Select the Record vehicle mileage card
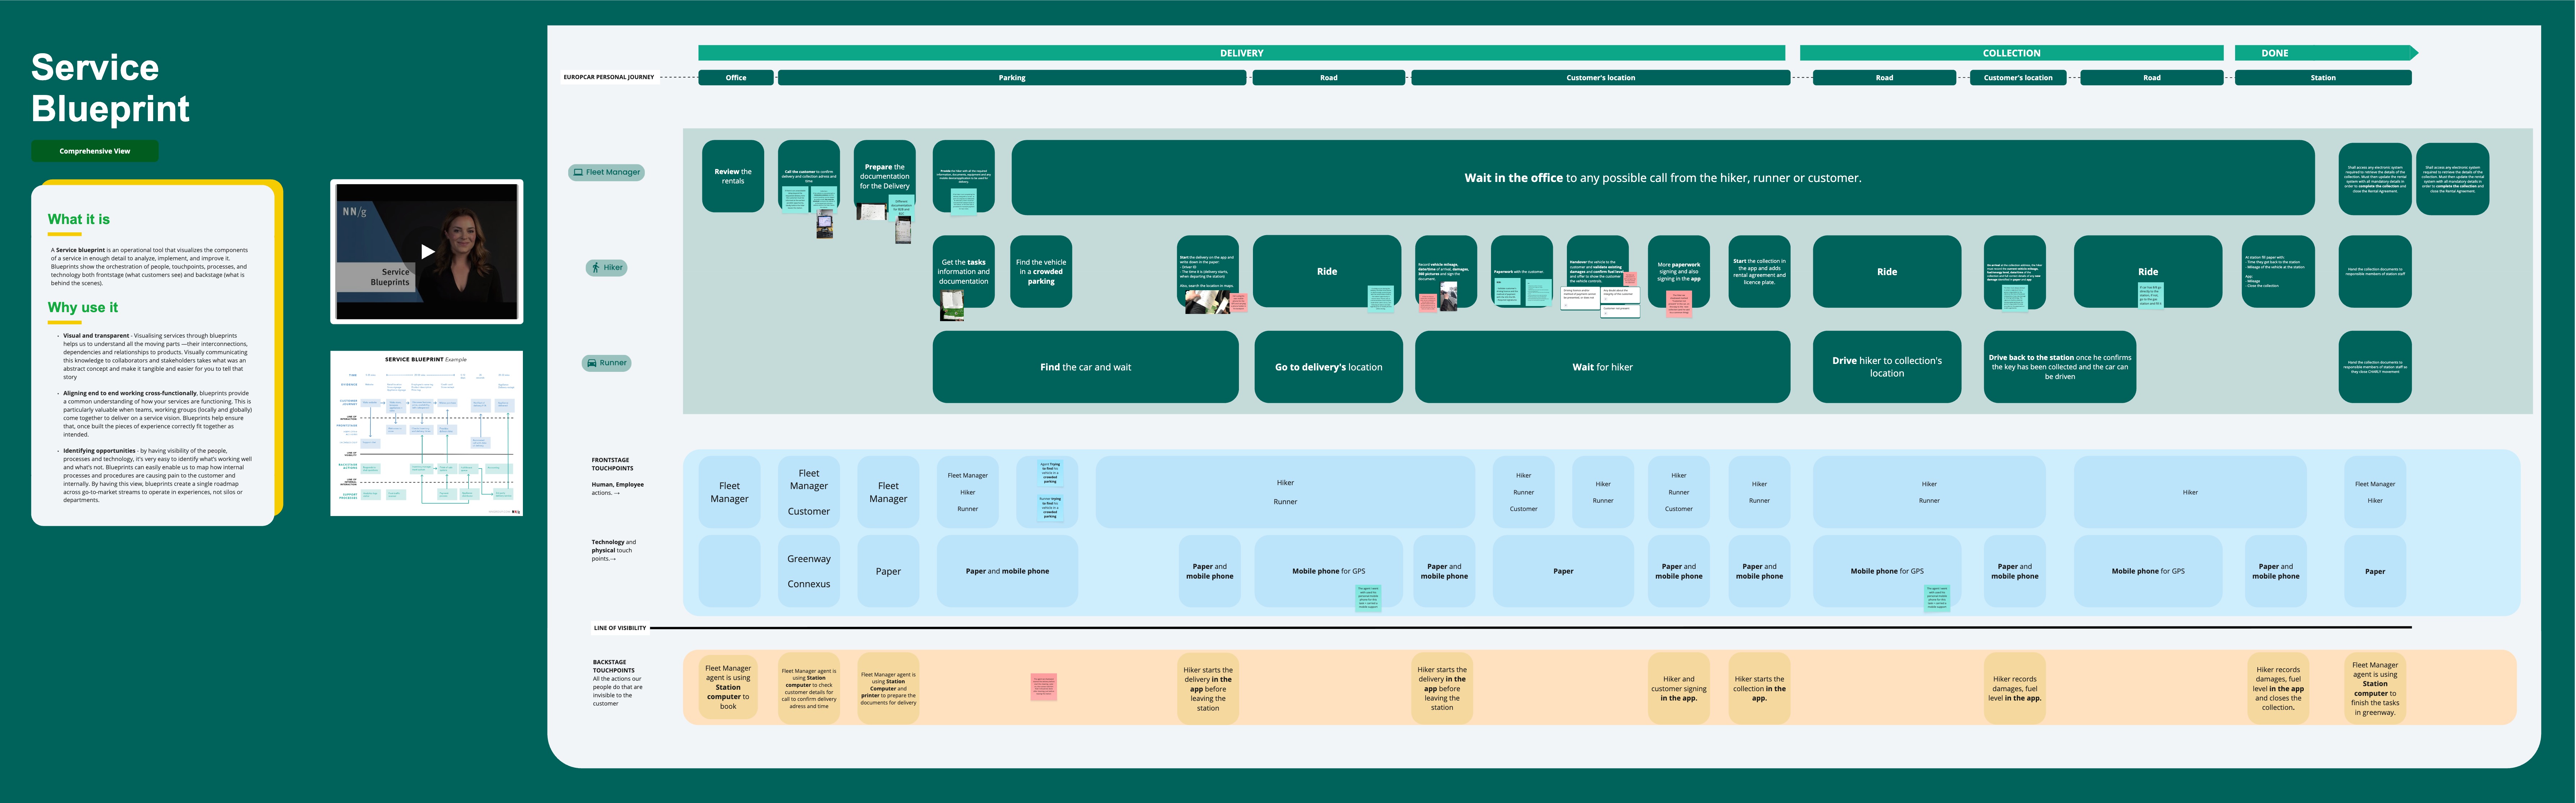This screenshot has height=803, width=2576. tap(1446, 271)
